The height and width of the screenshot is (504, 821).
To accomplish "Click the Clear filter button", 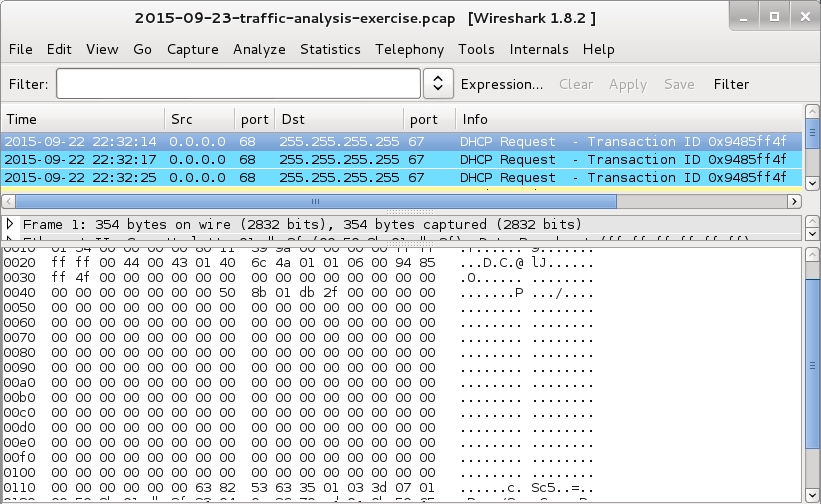I will 576,84.
